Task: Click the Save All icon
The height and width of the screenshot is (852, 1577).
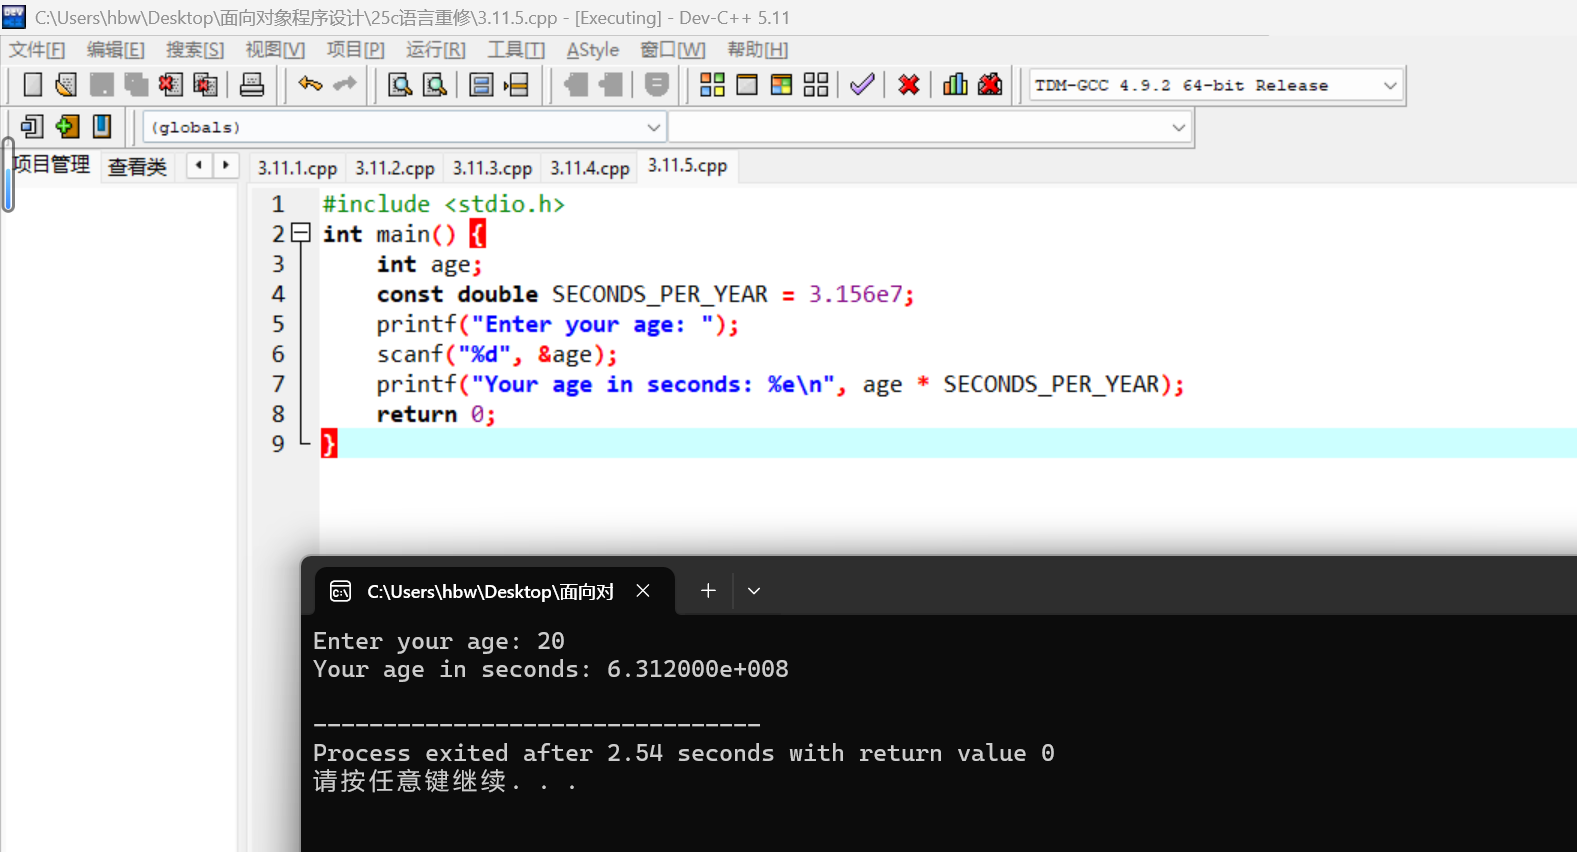Action: coord(136,85)
